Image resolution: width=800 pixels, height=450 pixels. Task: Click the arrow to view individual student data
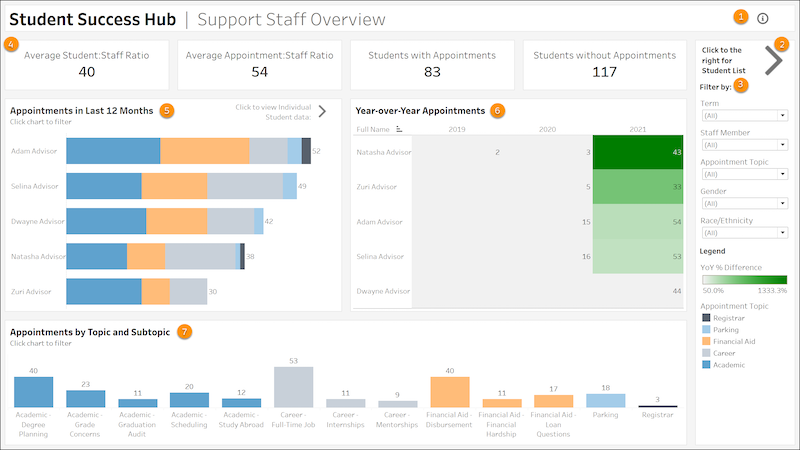pos(322,111)
